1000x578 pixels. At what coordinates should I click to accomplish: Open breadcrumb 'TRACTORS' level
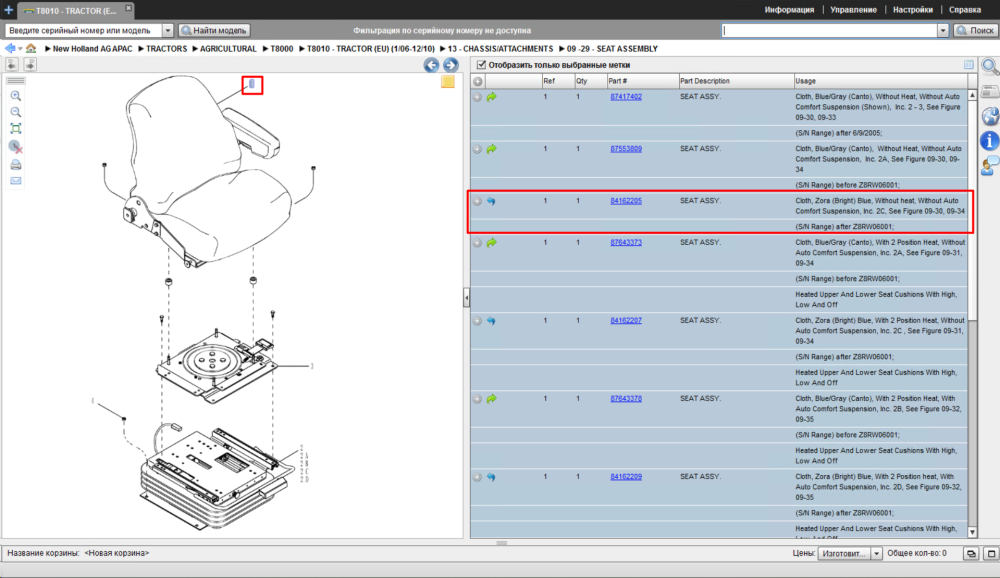coord(166,48)
